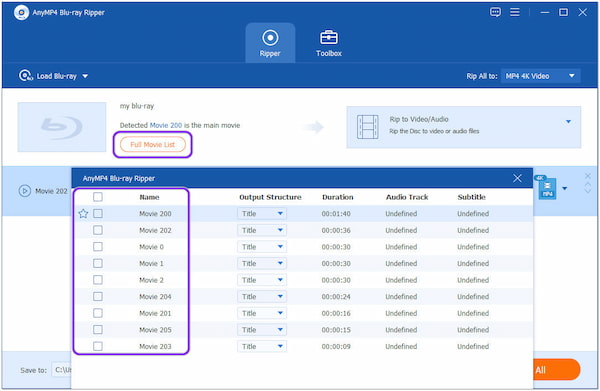
Task: Open the feedback chat icon in title bar
Action: pyautogui.click(x=495, y=12)
